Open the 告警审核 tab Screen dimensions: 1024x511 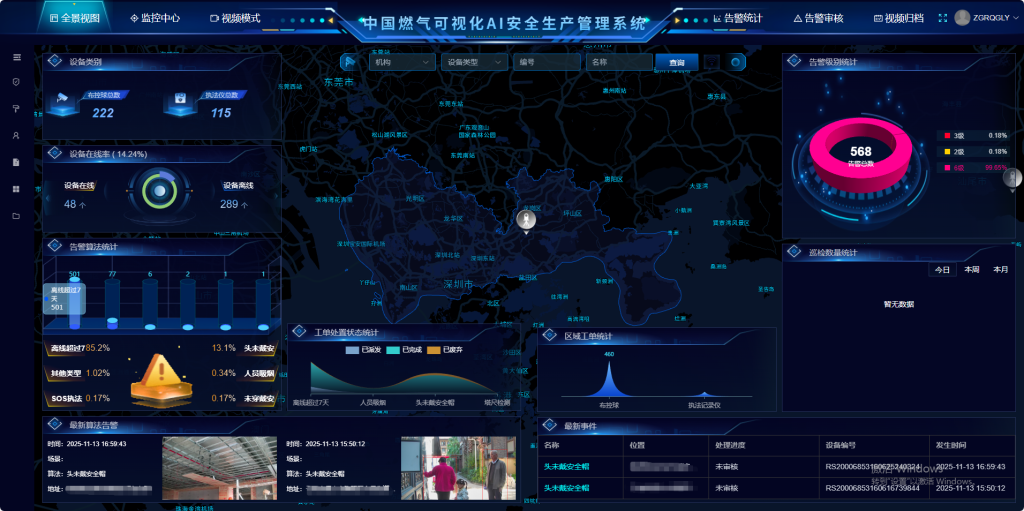(x=818, y=18)
